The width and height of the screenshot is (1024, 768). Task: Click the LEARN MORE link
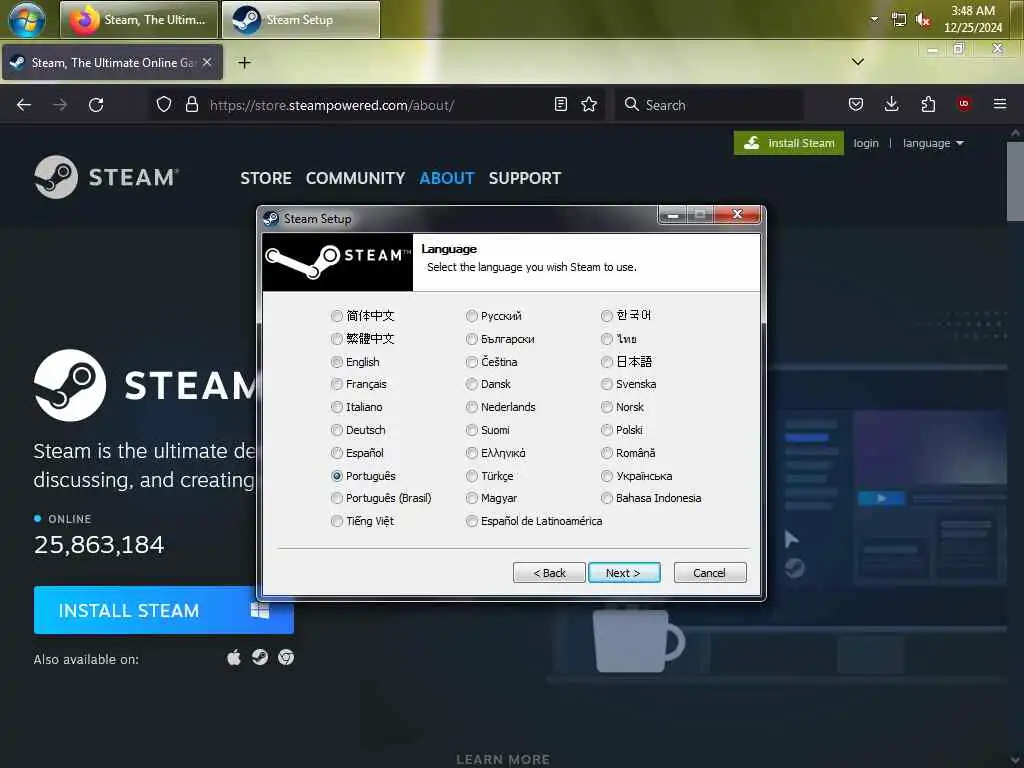click(503, 760)
